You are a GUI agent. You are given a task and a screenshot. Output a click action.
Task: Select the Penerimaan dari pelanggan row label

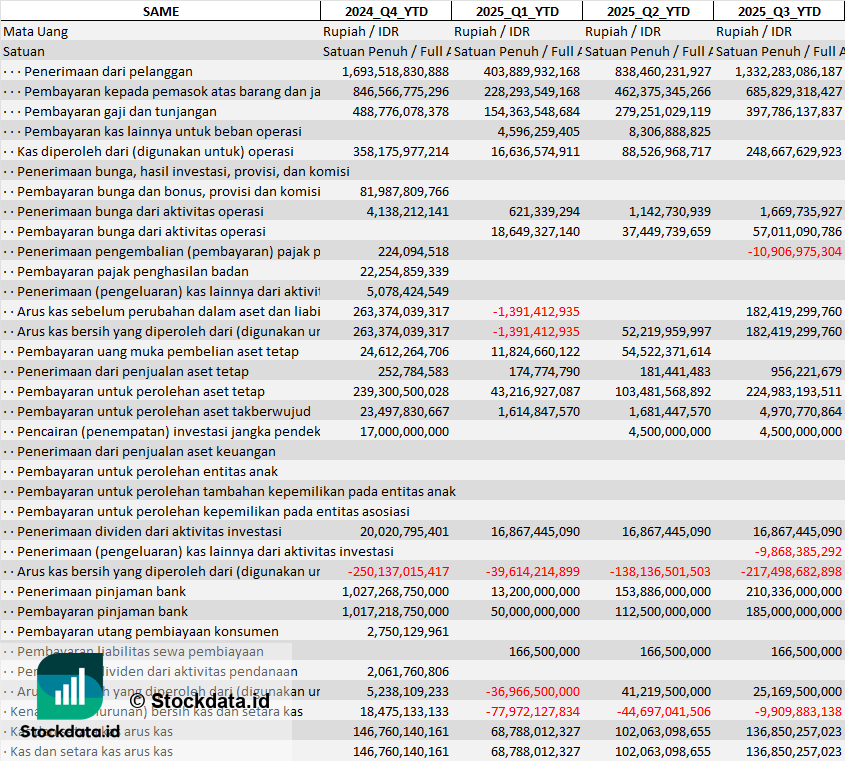[x=108, y=71]
